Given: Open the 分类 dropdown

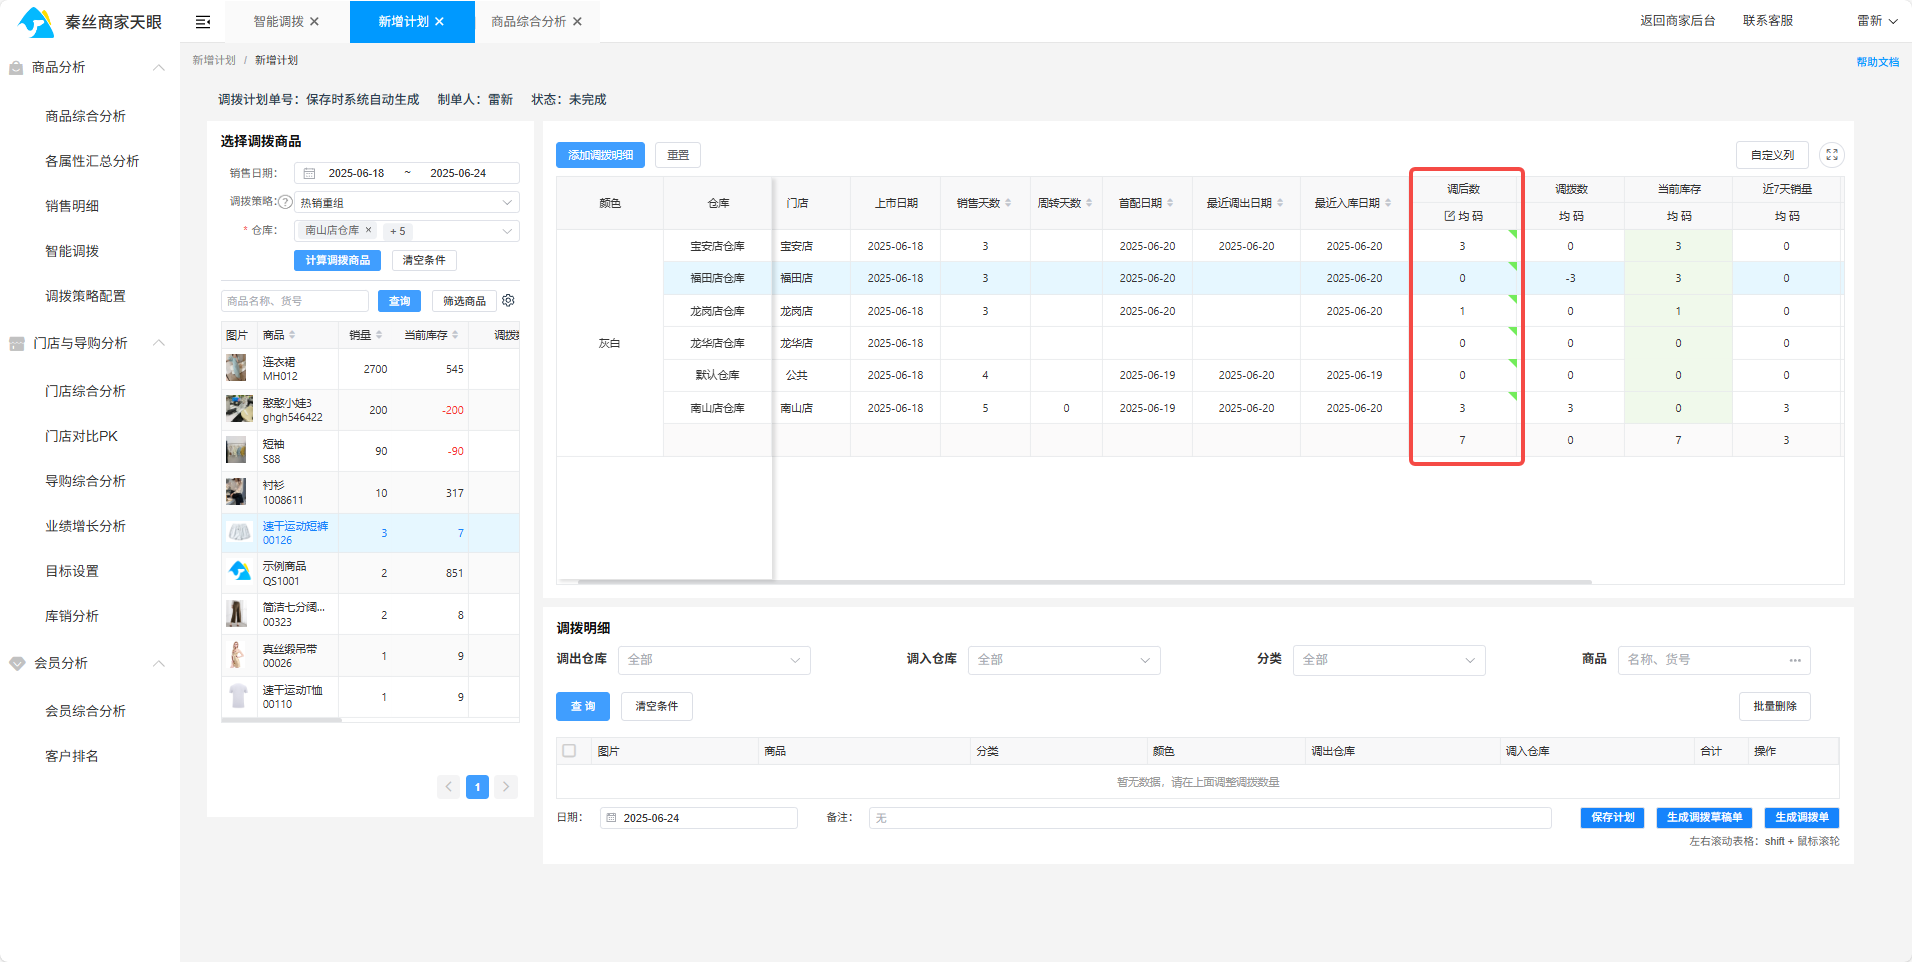Looking at the screenshot, I should [x=1389, y=660].
